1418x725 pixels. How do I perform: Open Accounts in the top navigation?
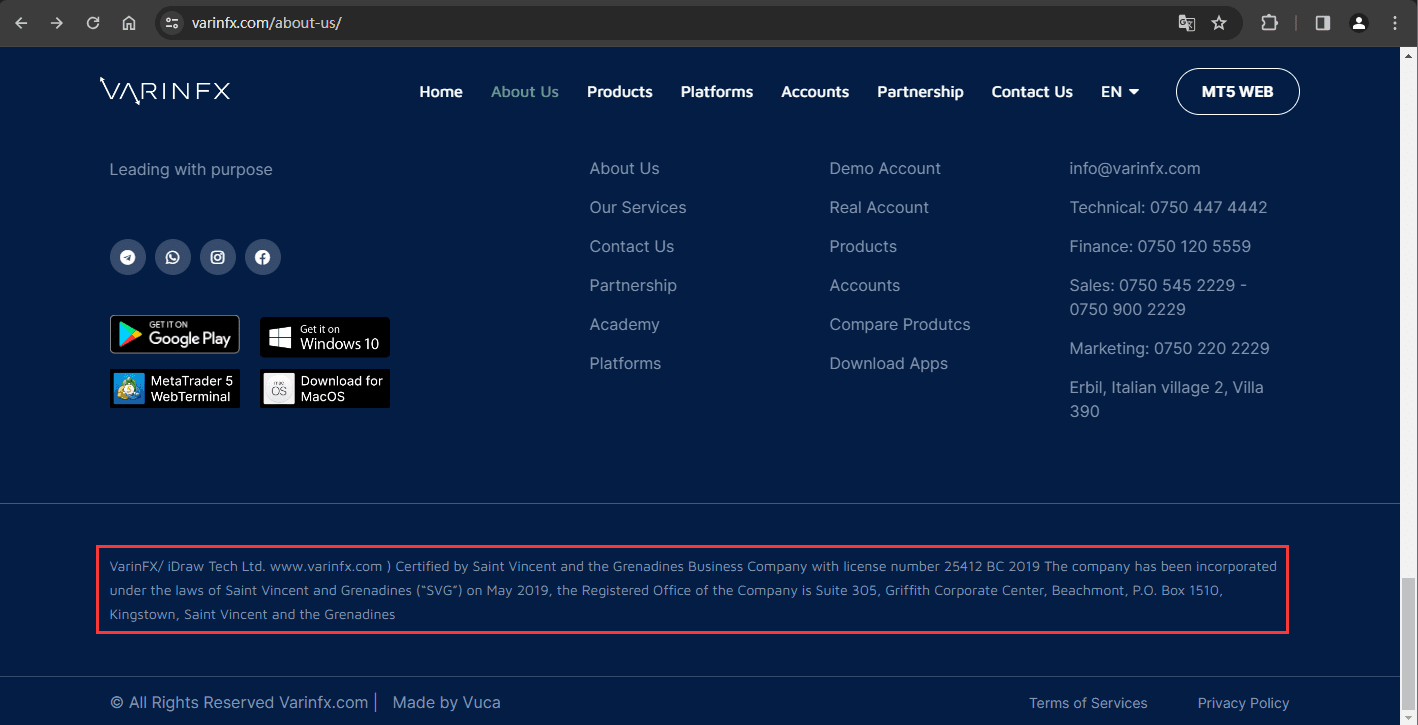(815, 92)
